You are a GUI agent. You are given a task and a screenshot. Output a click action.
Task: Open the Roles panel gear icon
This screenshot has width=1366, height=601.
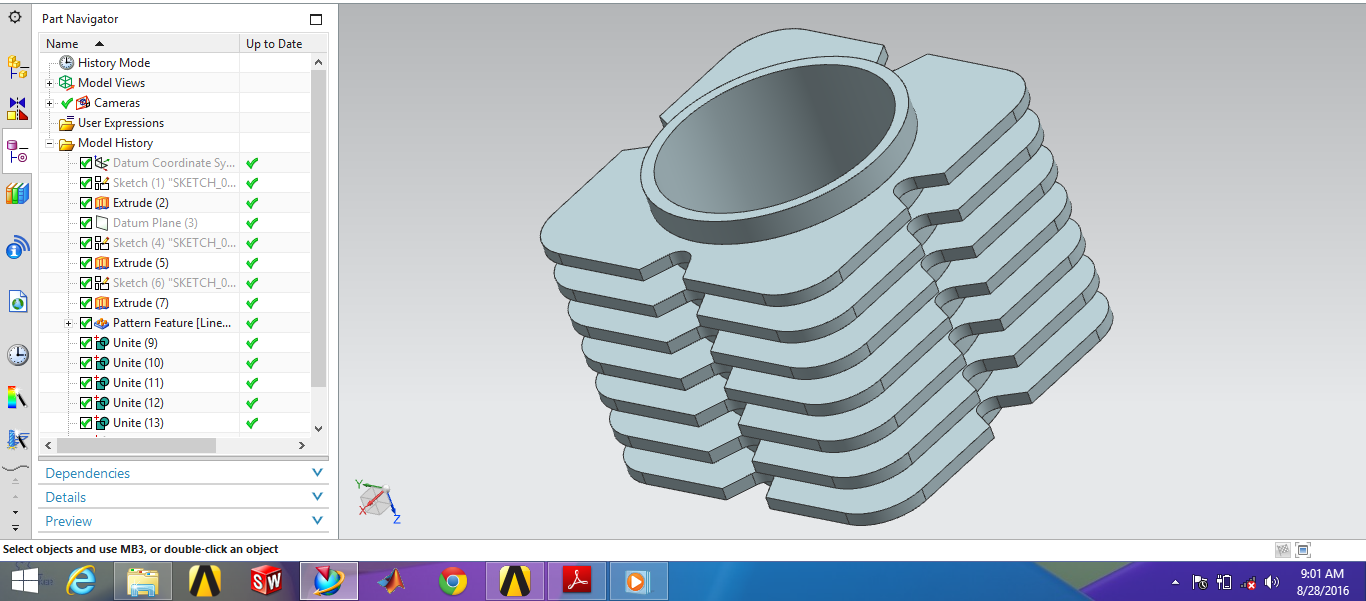(x=16, y=16)
